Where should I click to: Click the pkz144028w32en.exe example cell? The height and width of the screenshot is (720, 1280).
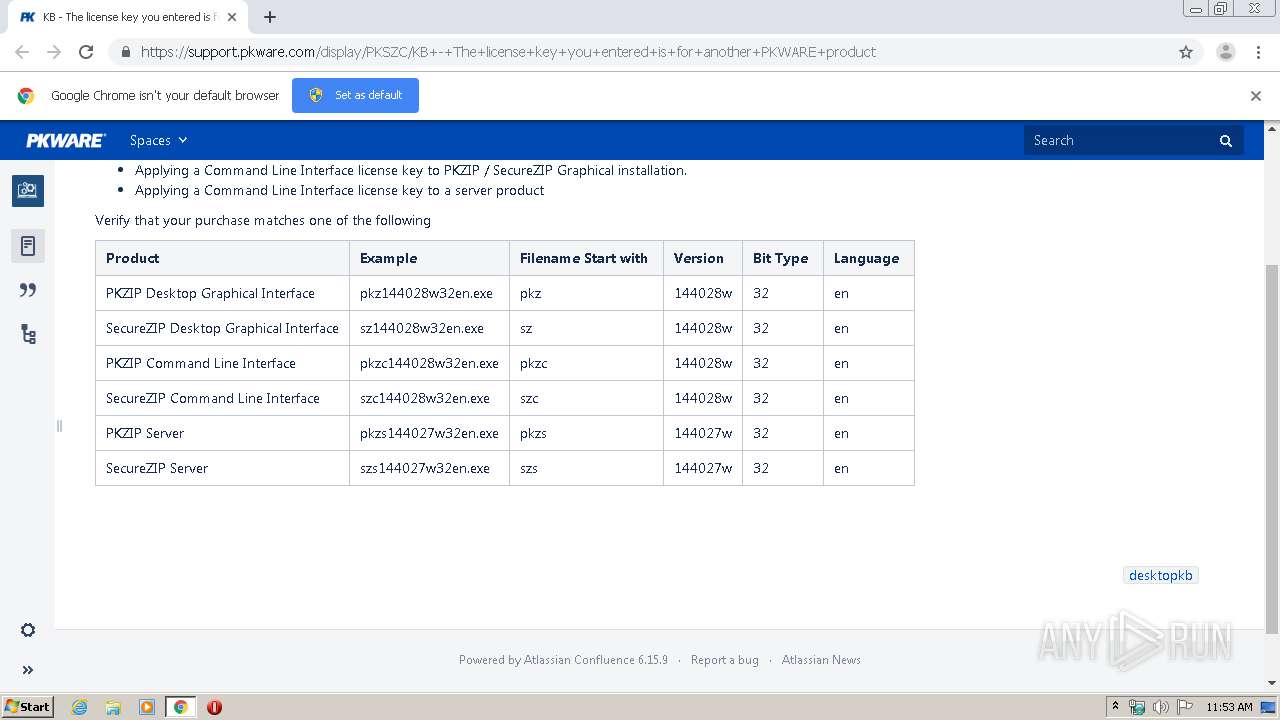tap(429, 293)
